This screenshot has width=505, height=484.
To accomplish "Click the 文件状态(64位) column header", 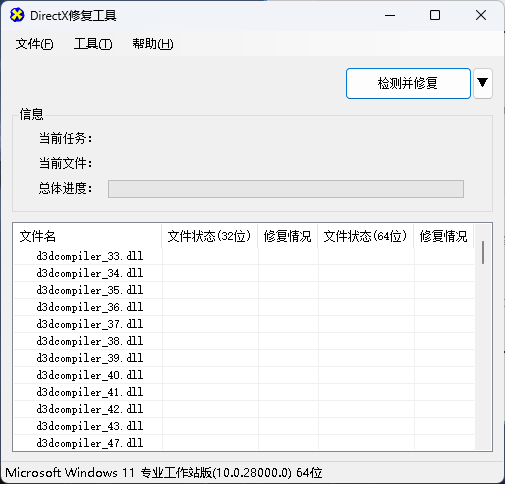I will [365, 236].
